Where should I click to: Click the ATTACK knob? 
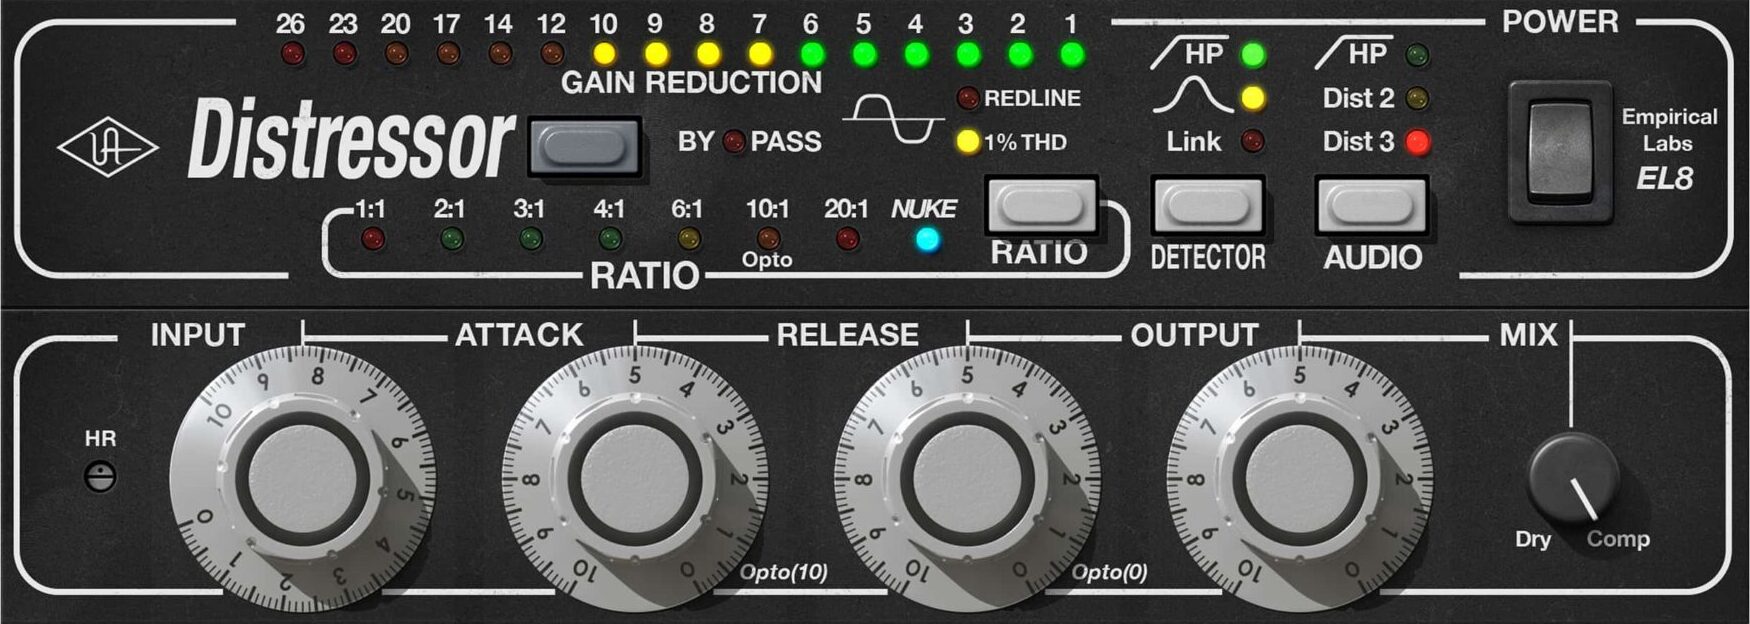[635, 479]
